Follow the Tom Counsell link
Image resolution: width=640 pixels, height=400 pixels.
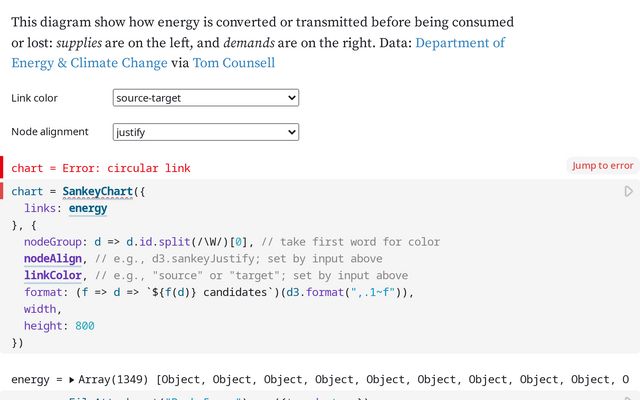[x=233, y=63]
